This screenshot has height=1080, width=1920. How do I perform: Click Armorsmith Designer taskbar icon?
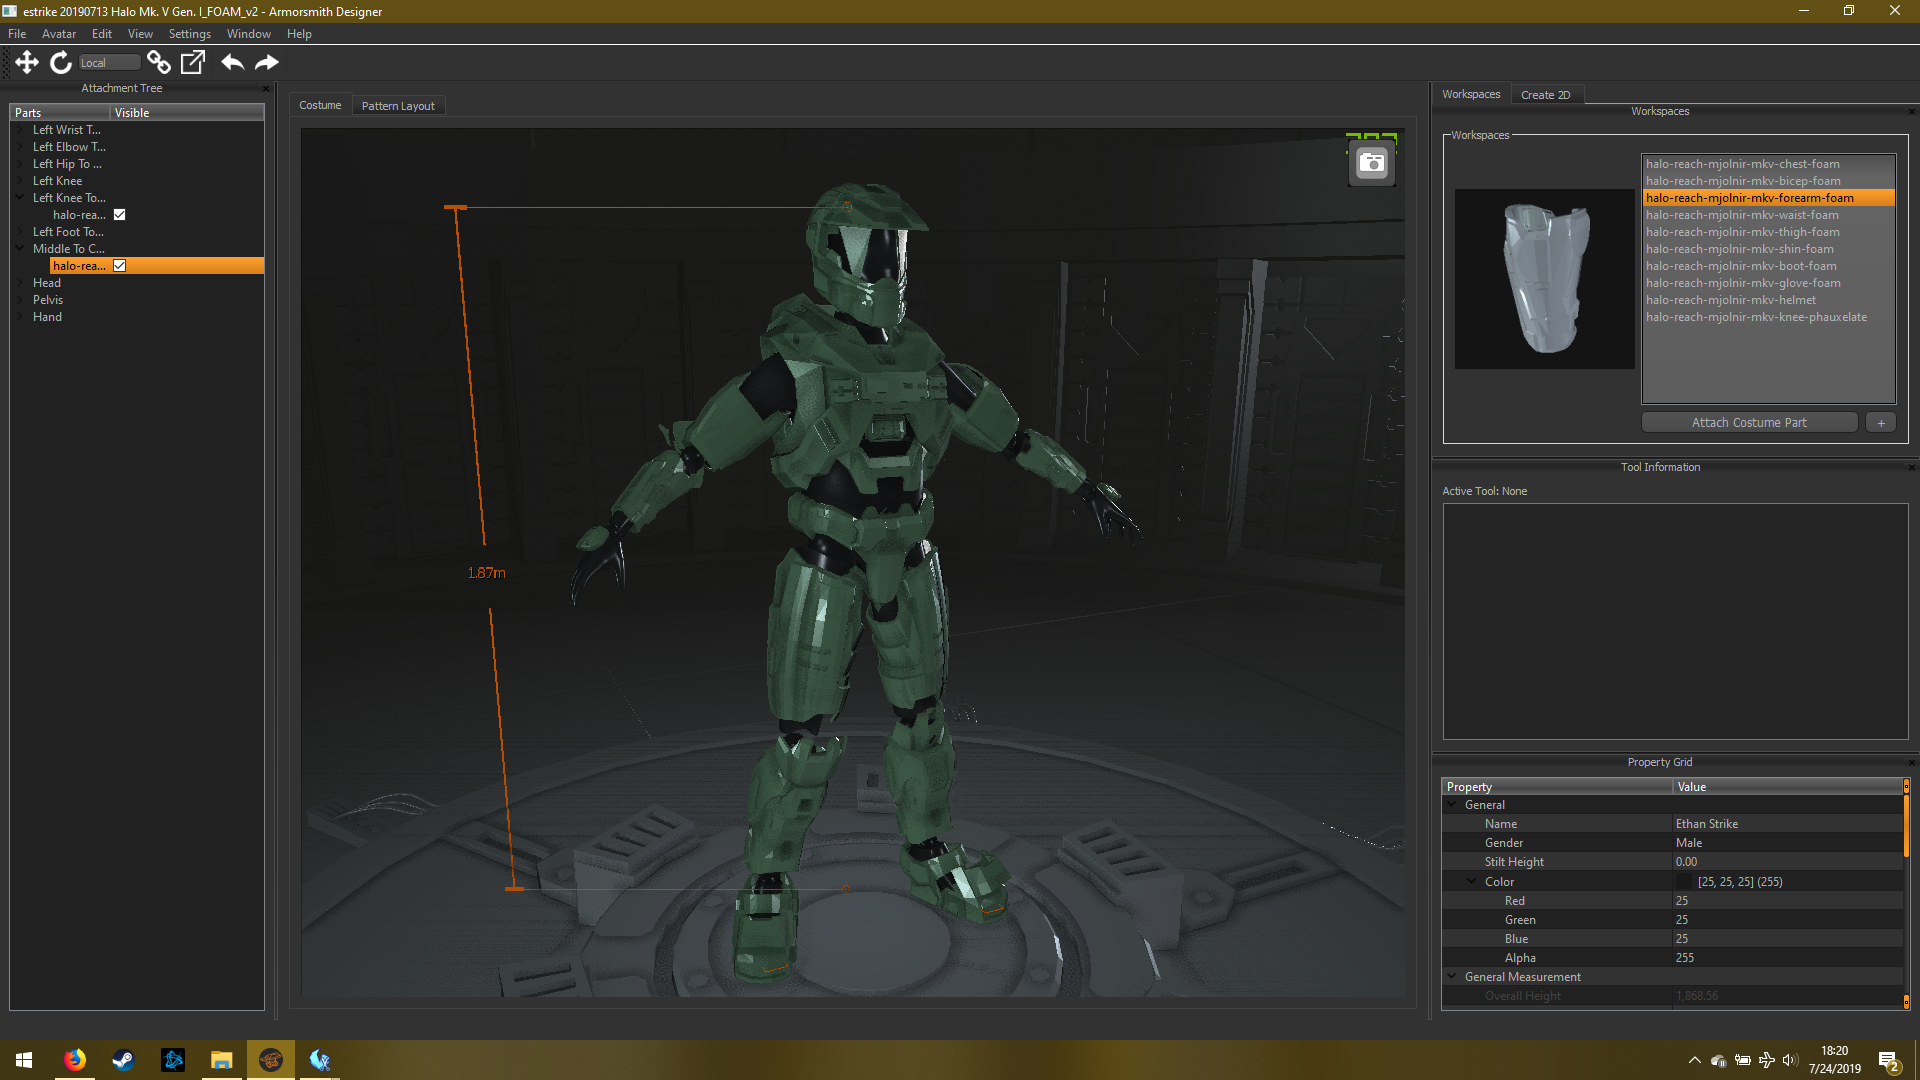pyautogui.click(x=270, y=1060)
